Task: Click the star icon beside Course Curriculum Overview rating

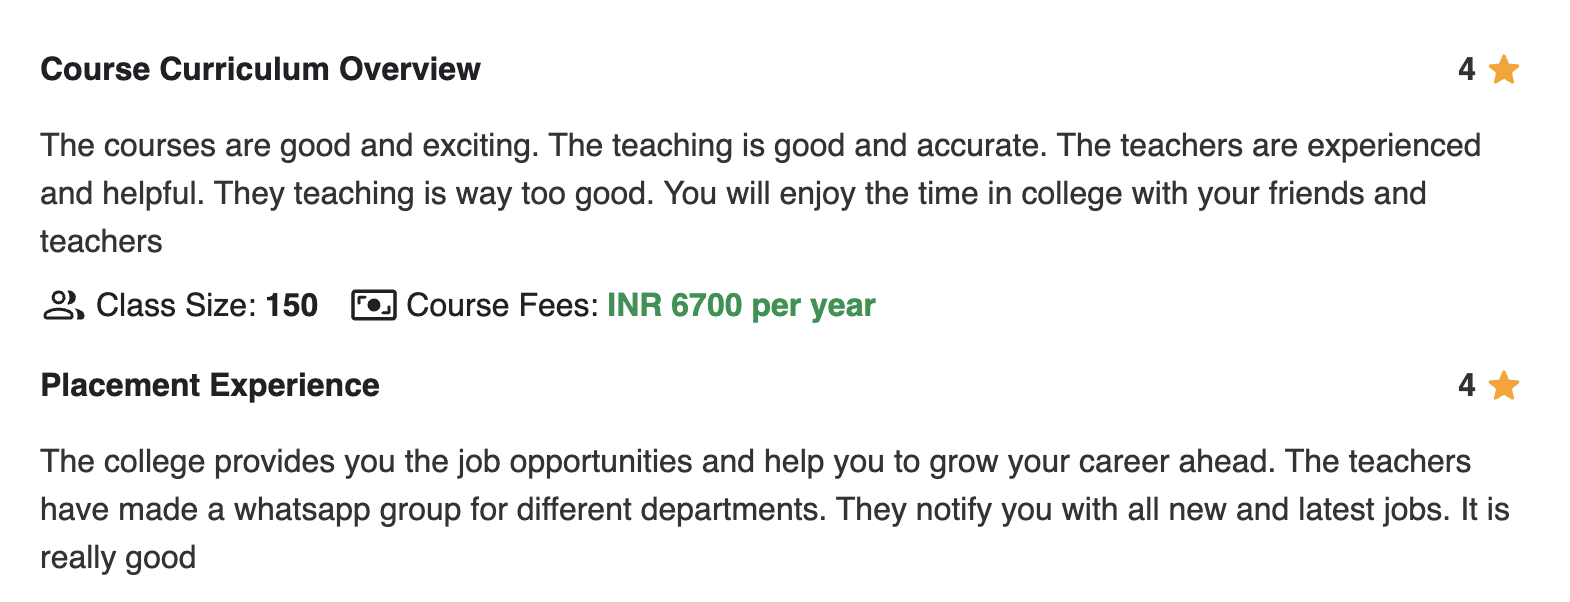Action: click(x=1503, y=70)
